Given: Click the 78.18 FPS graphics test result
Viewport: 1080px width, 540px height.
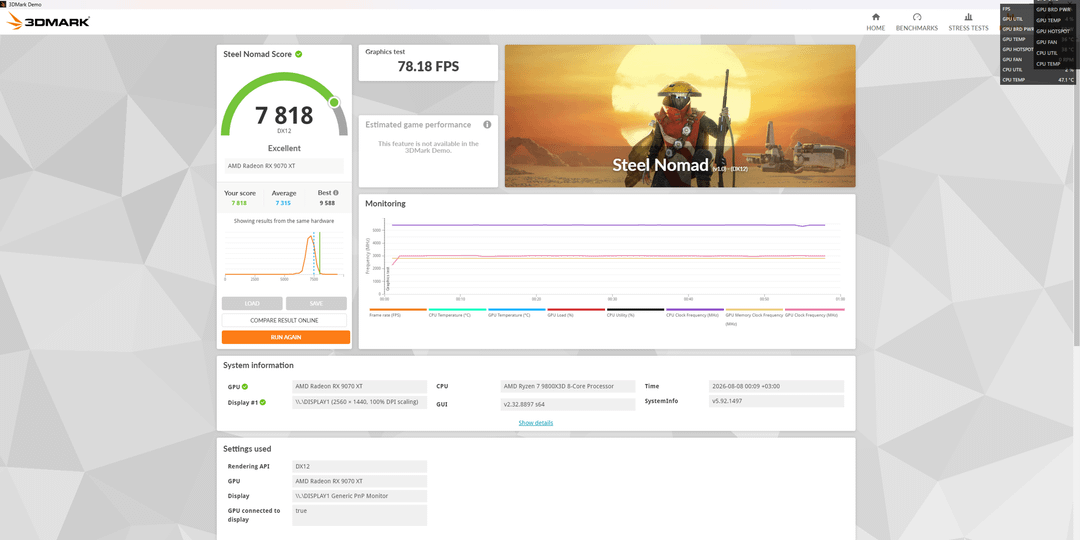Looking at the screenshot, I should click(428, 67).
